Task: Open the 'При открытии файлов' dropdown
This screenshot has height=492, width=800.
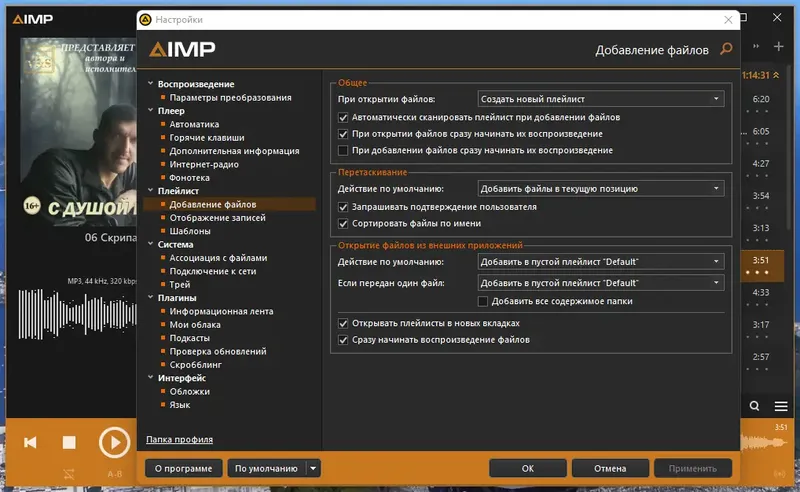Action: click(x=601, y=99)
